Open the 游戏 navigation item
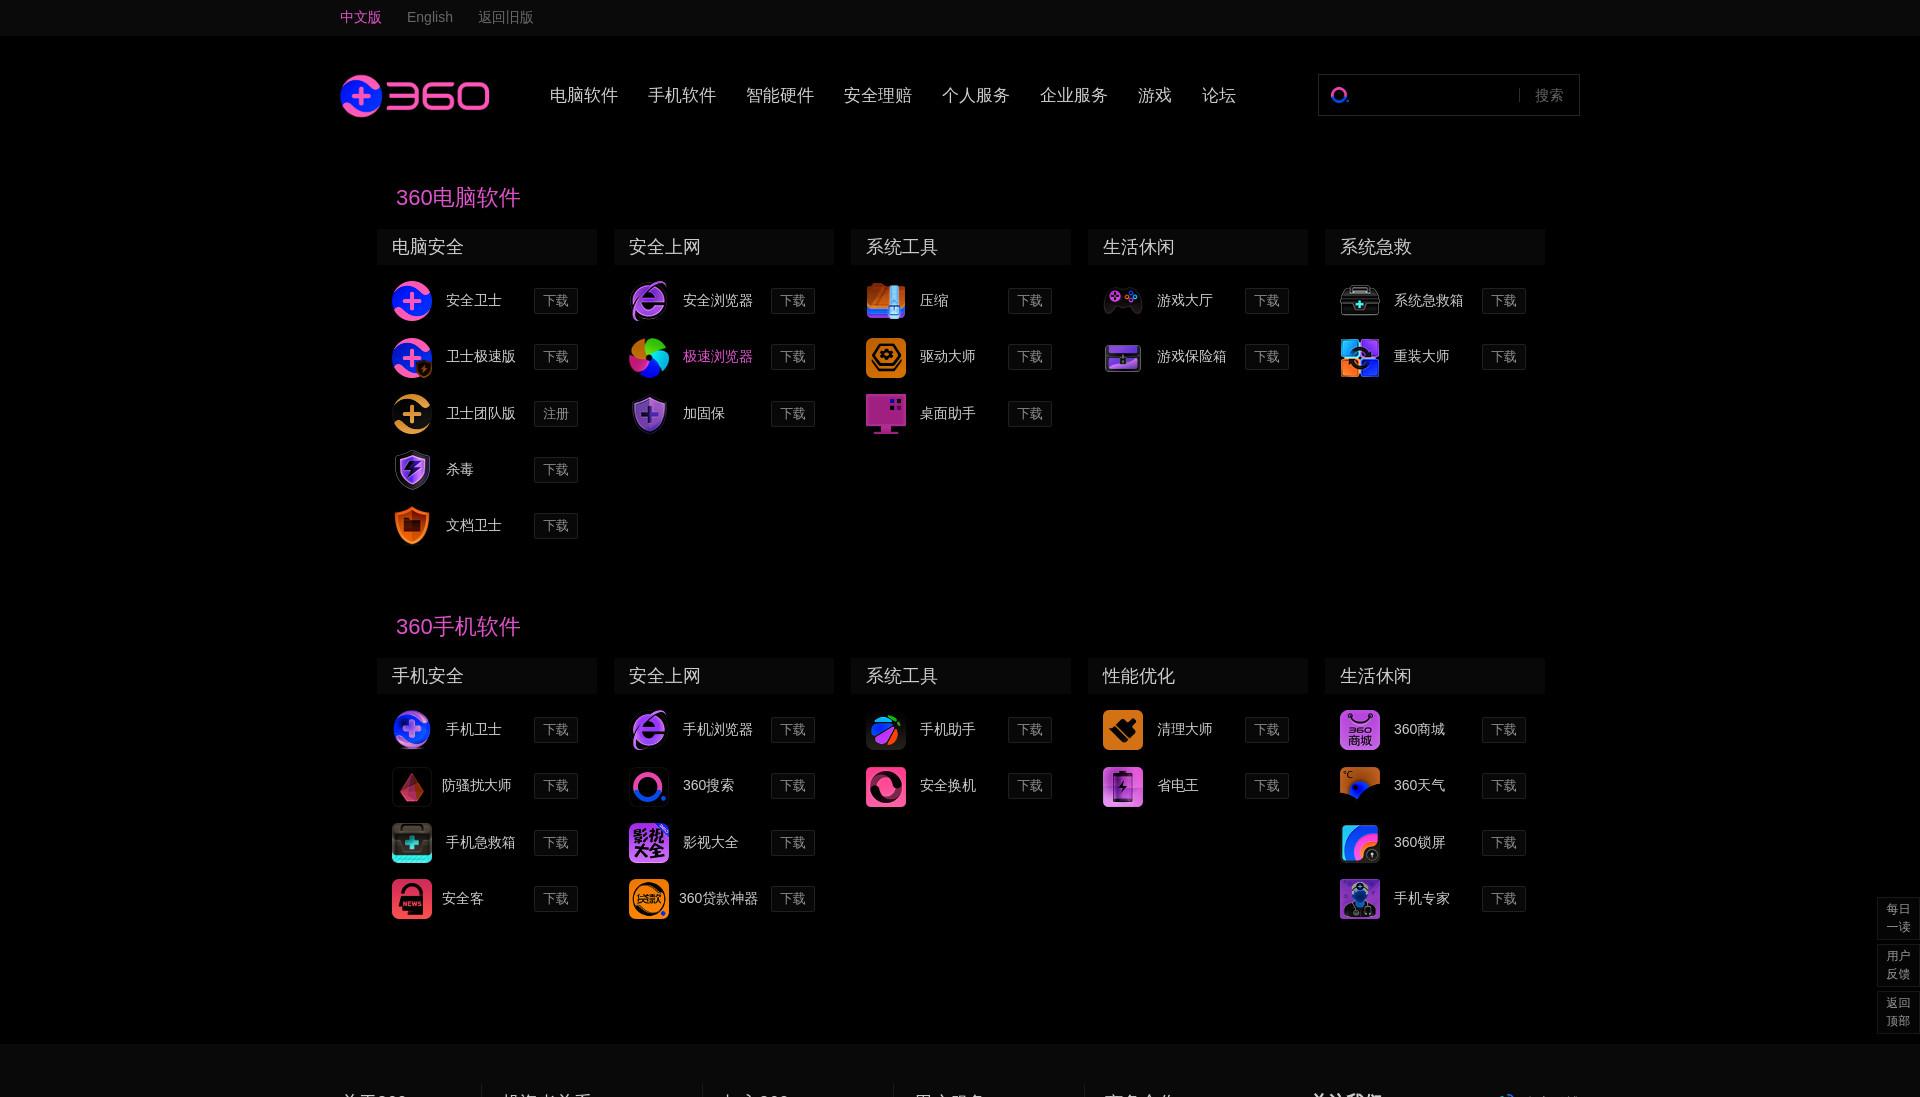The height and width of the screenshot is (1097, 1920). [1155, 96]
